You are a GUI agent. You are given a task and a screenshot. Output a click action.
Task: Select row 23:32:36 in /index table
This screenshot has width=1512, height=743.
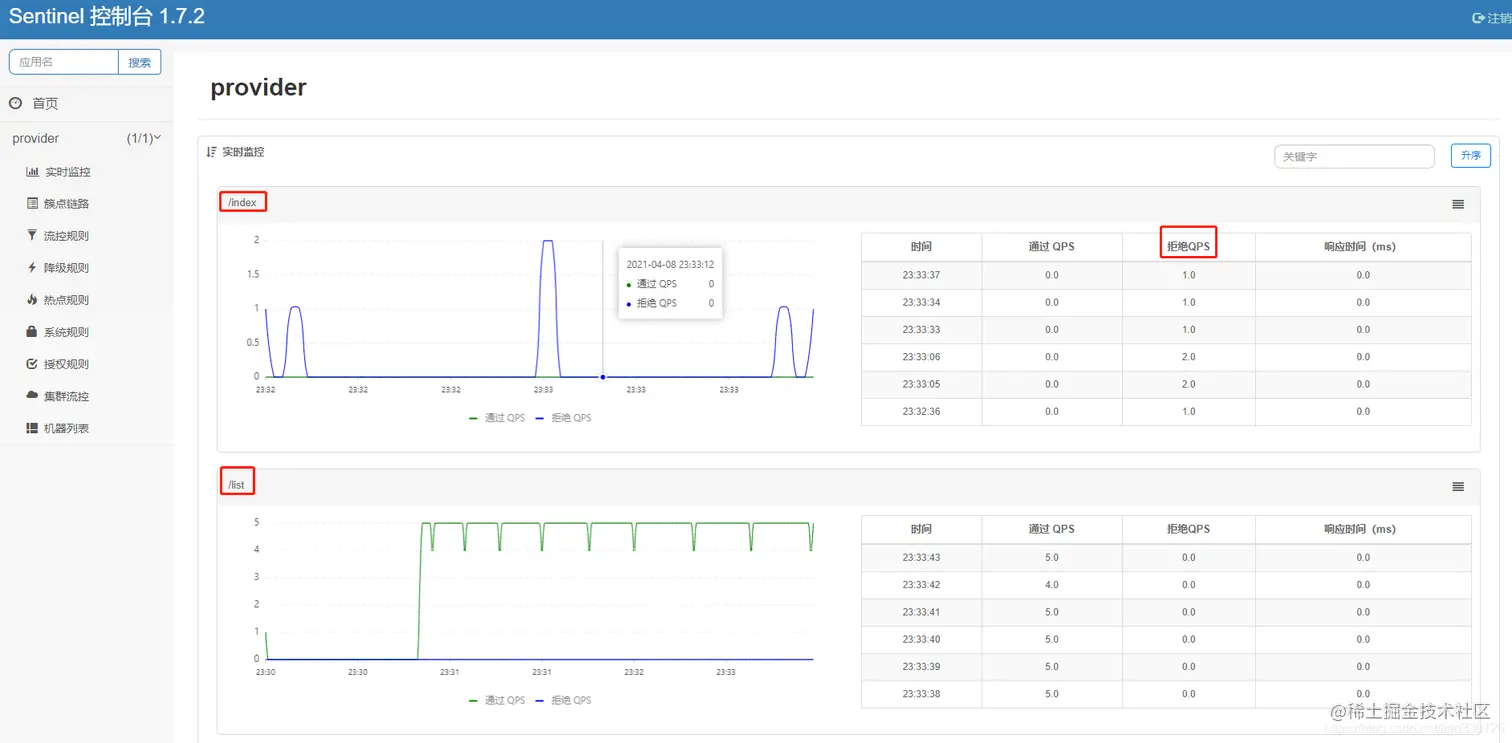point(1166,411)
